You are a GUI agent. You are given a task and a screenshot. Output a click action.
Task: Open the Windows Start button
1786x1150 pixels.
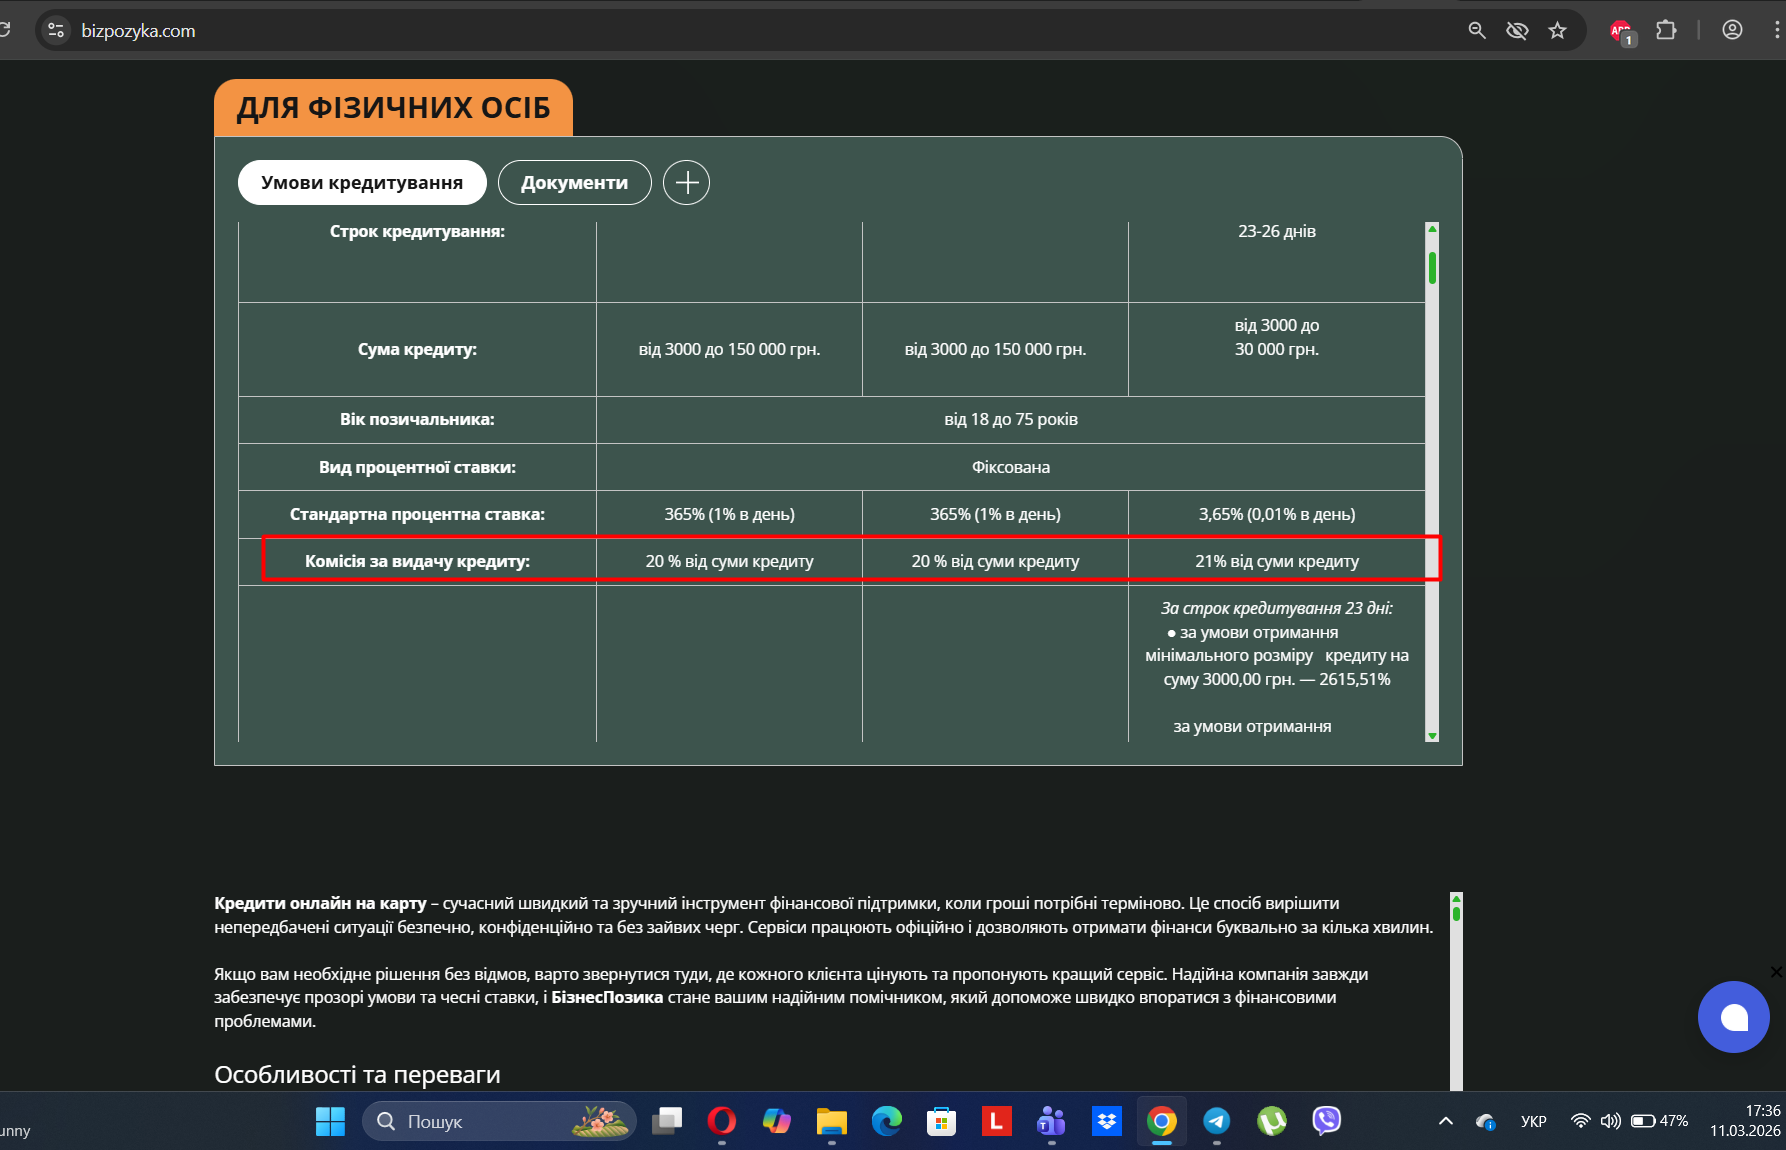[330, 1121]
